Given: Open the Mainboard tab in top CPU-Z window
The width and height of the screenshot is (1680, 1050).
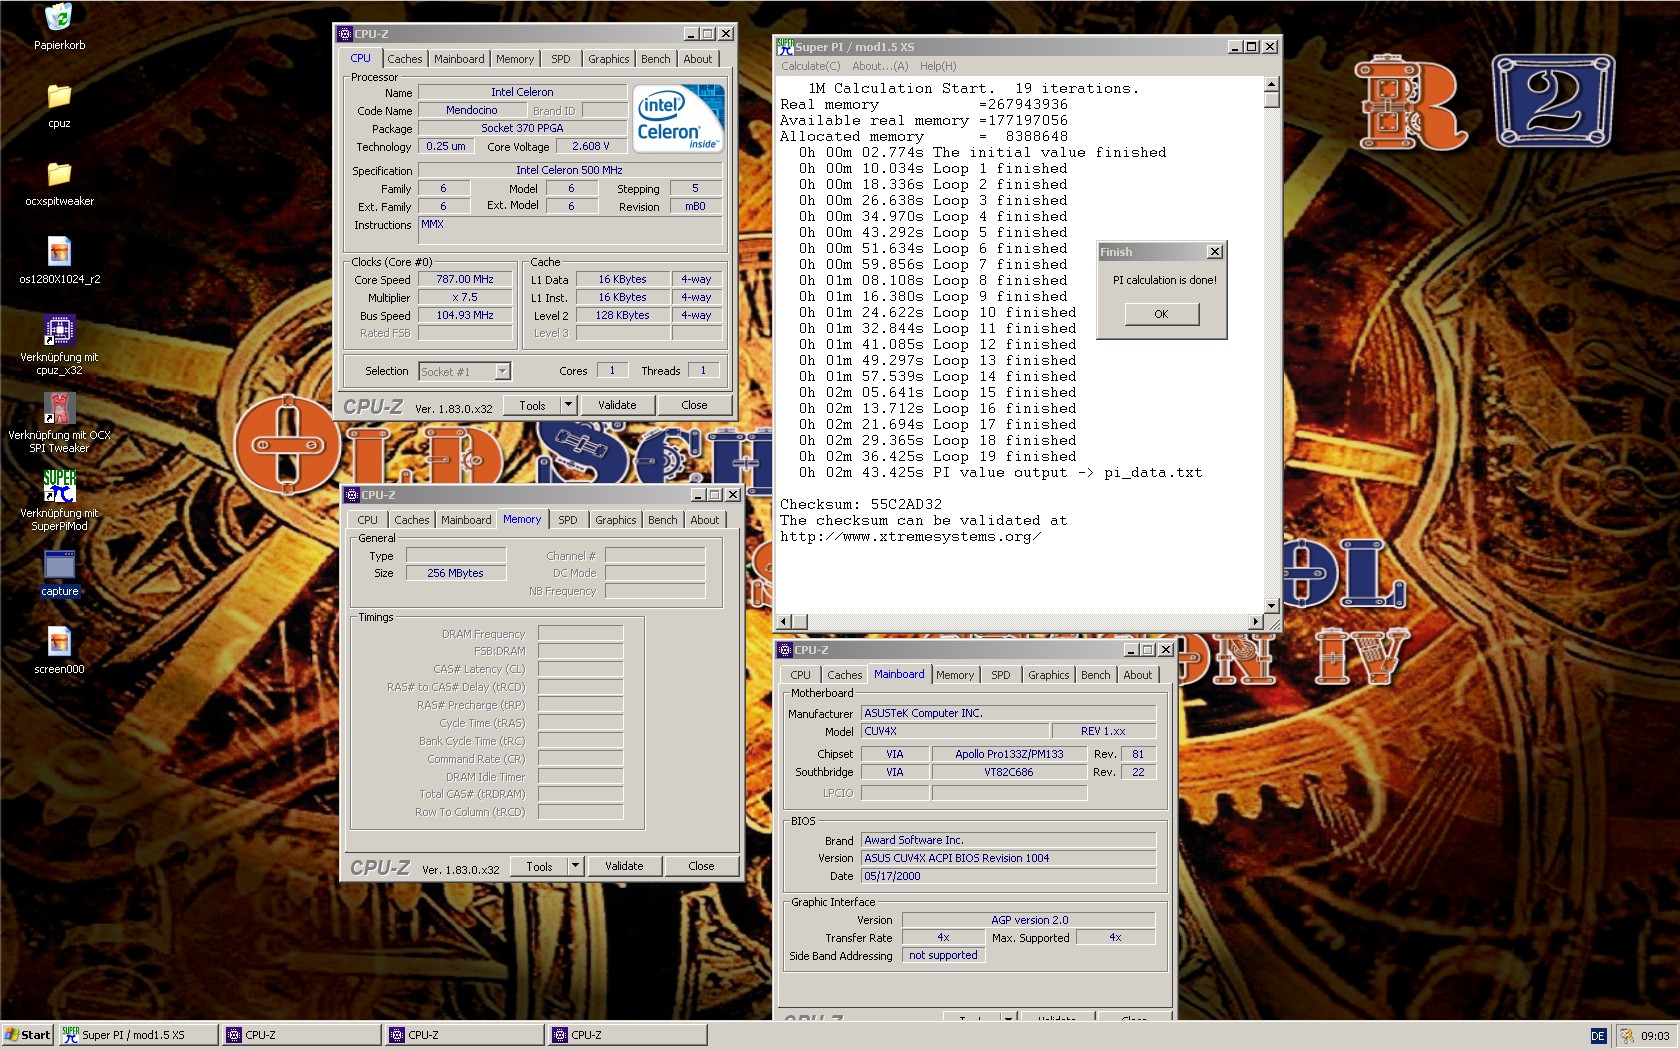Looking at the screenshot, I should click(x=459, y=59).
